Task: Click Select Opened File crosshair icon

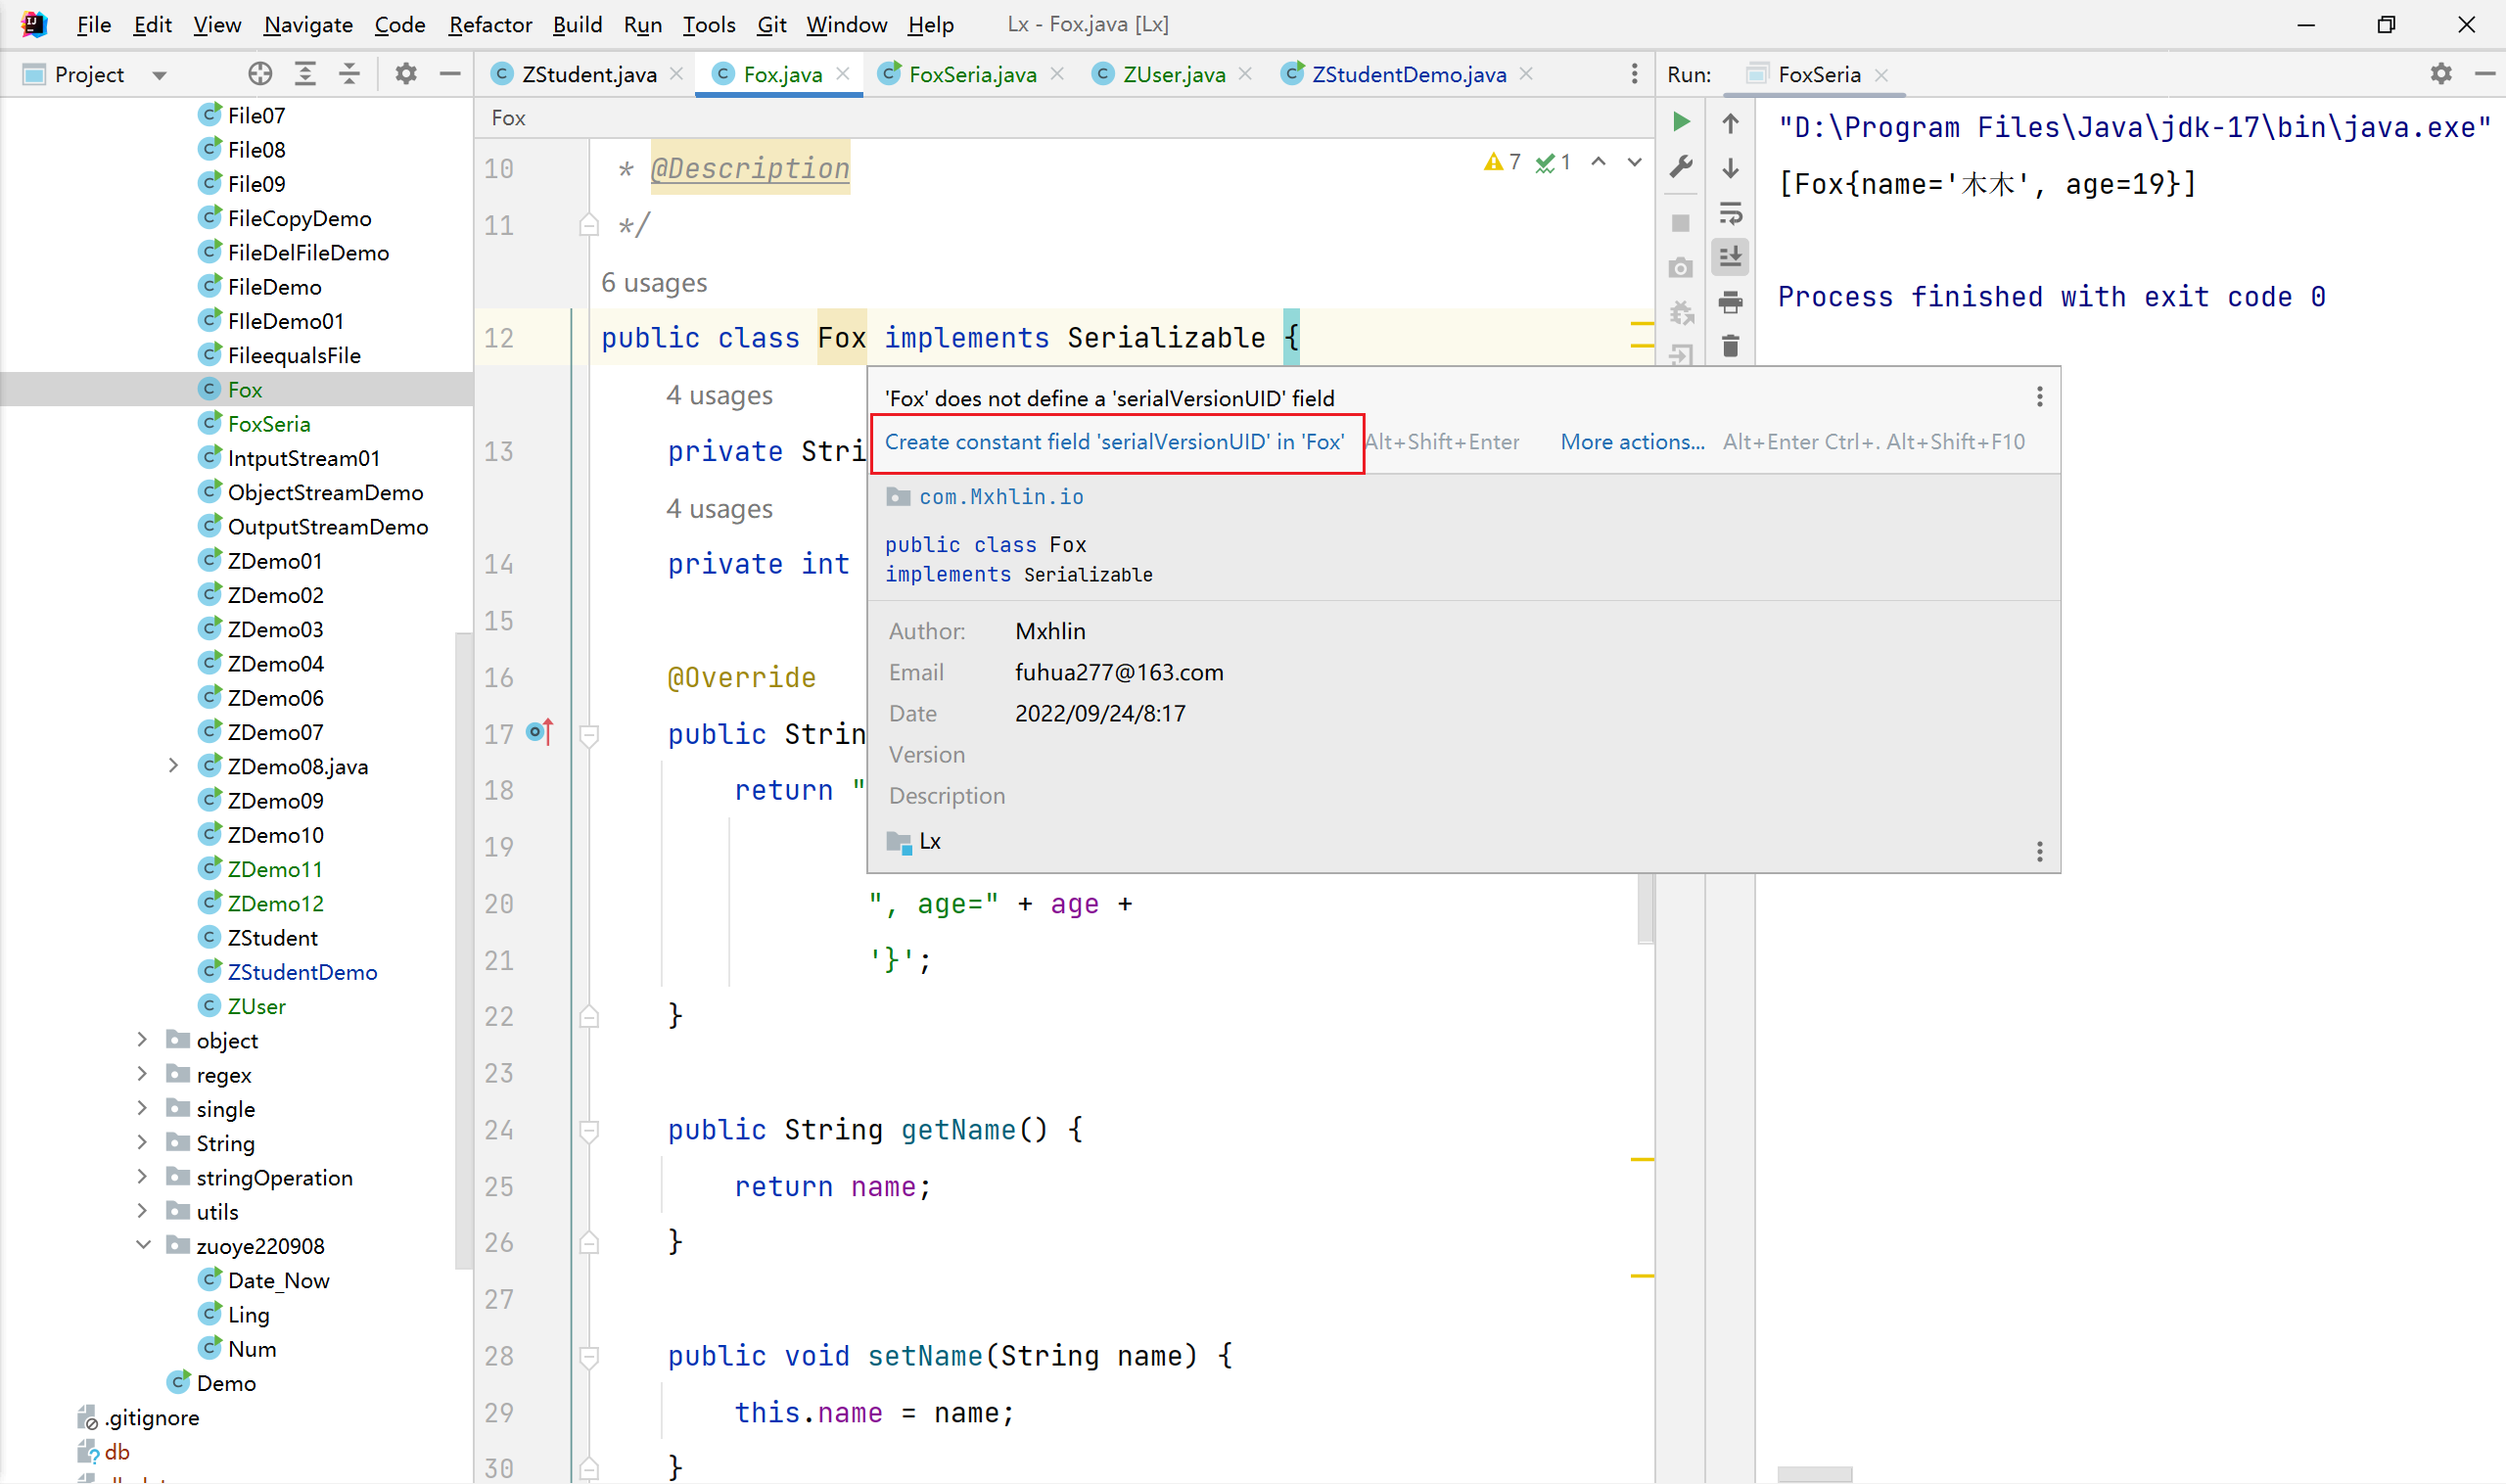Action: (x=260, y=74)
